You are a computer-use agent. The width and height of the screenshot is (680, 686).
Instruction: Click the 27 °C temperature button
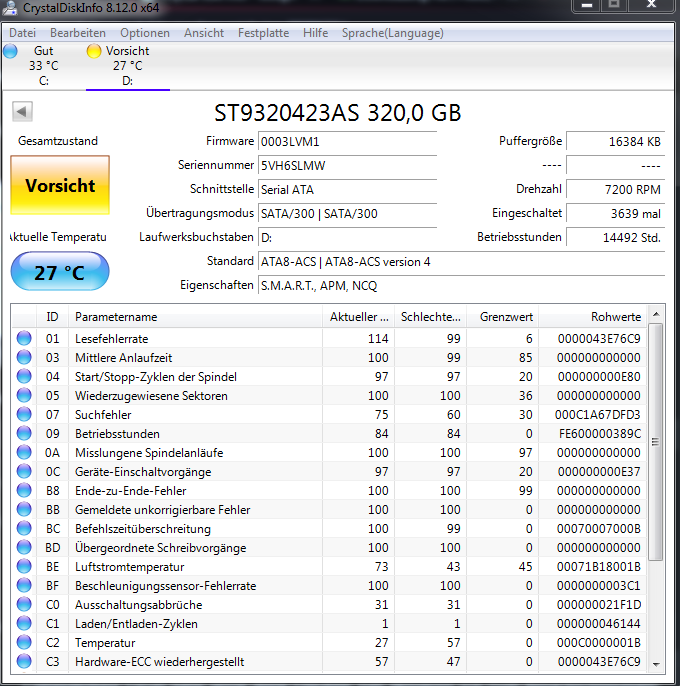[60, 271]
